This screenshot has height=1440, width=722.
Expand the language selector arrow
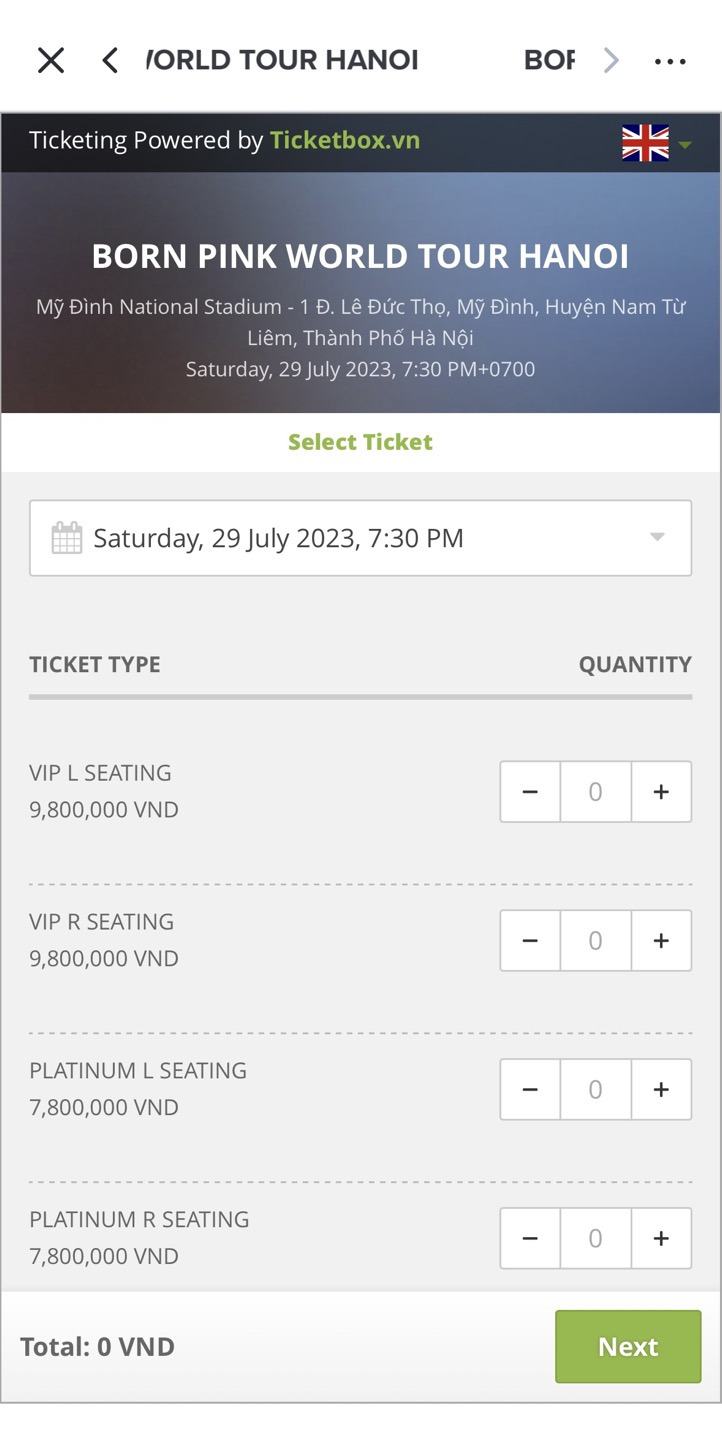tap(685, 145)
